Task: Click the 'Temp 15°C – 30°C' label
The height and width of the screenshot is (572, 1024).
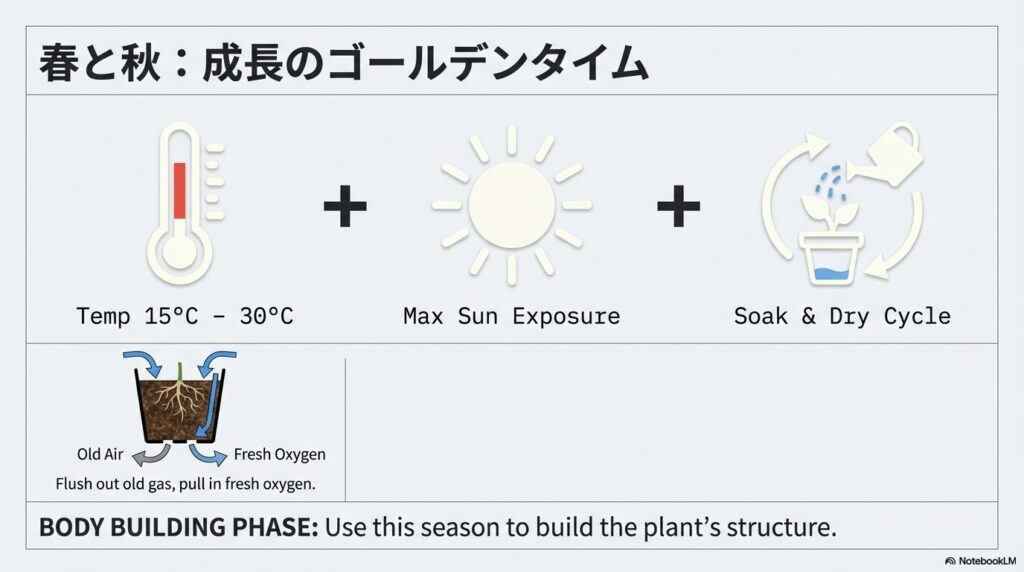Action: coord(185,317)
